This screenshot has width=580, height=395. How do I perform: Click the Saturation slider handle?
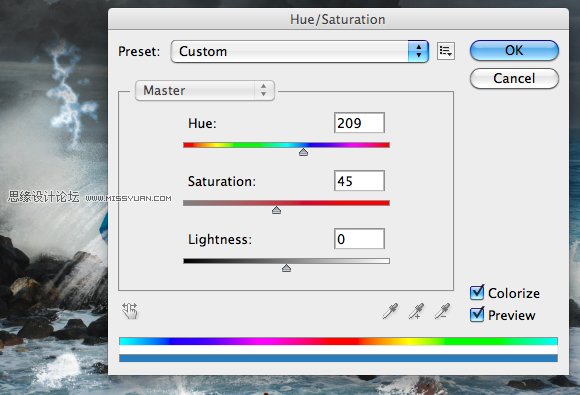click(276, 210)
